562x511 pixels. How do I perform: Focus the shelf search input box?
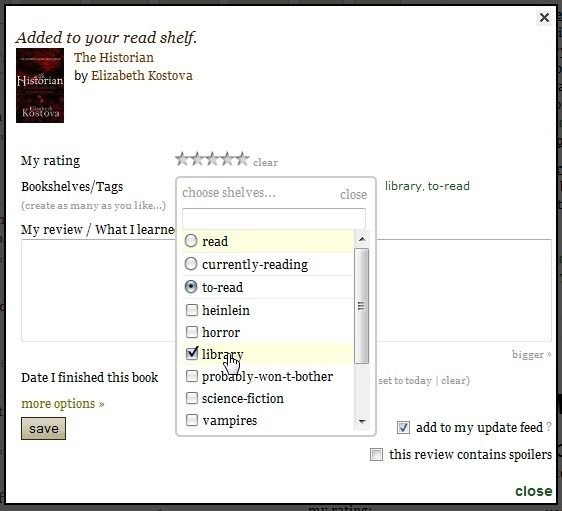(274, 218)
